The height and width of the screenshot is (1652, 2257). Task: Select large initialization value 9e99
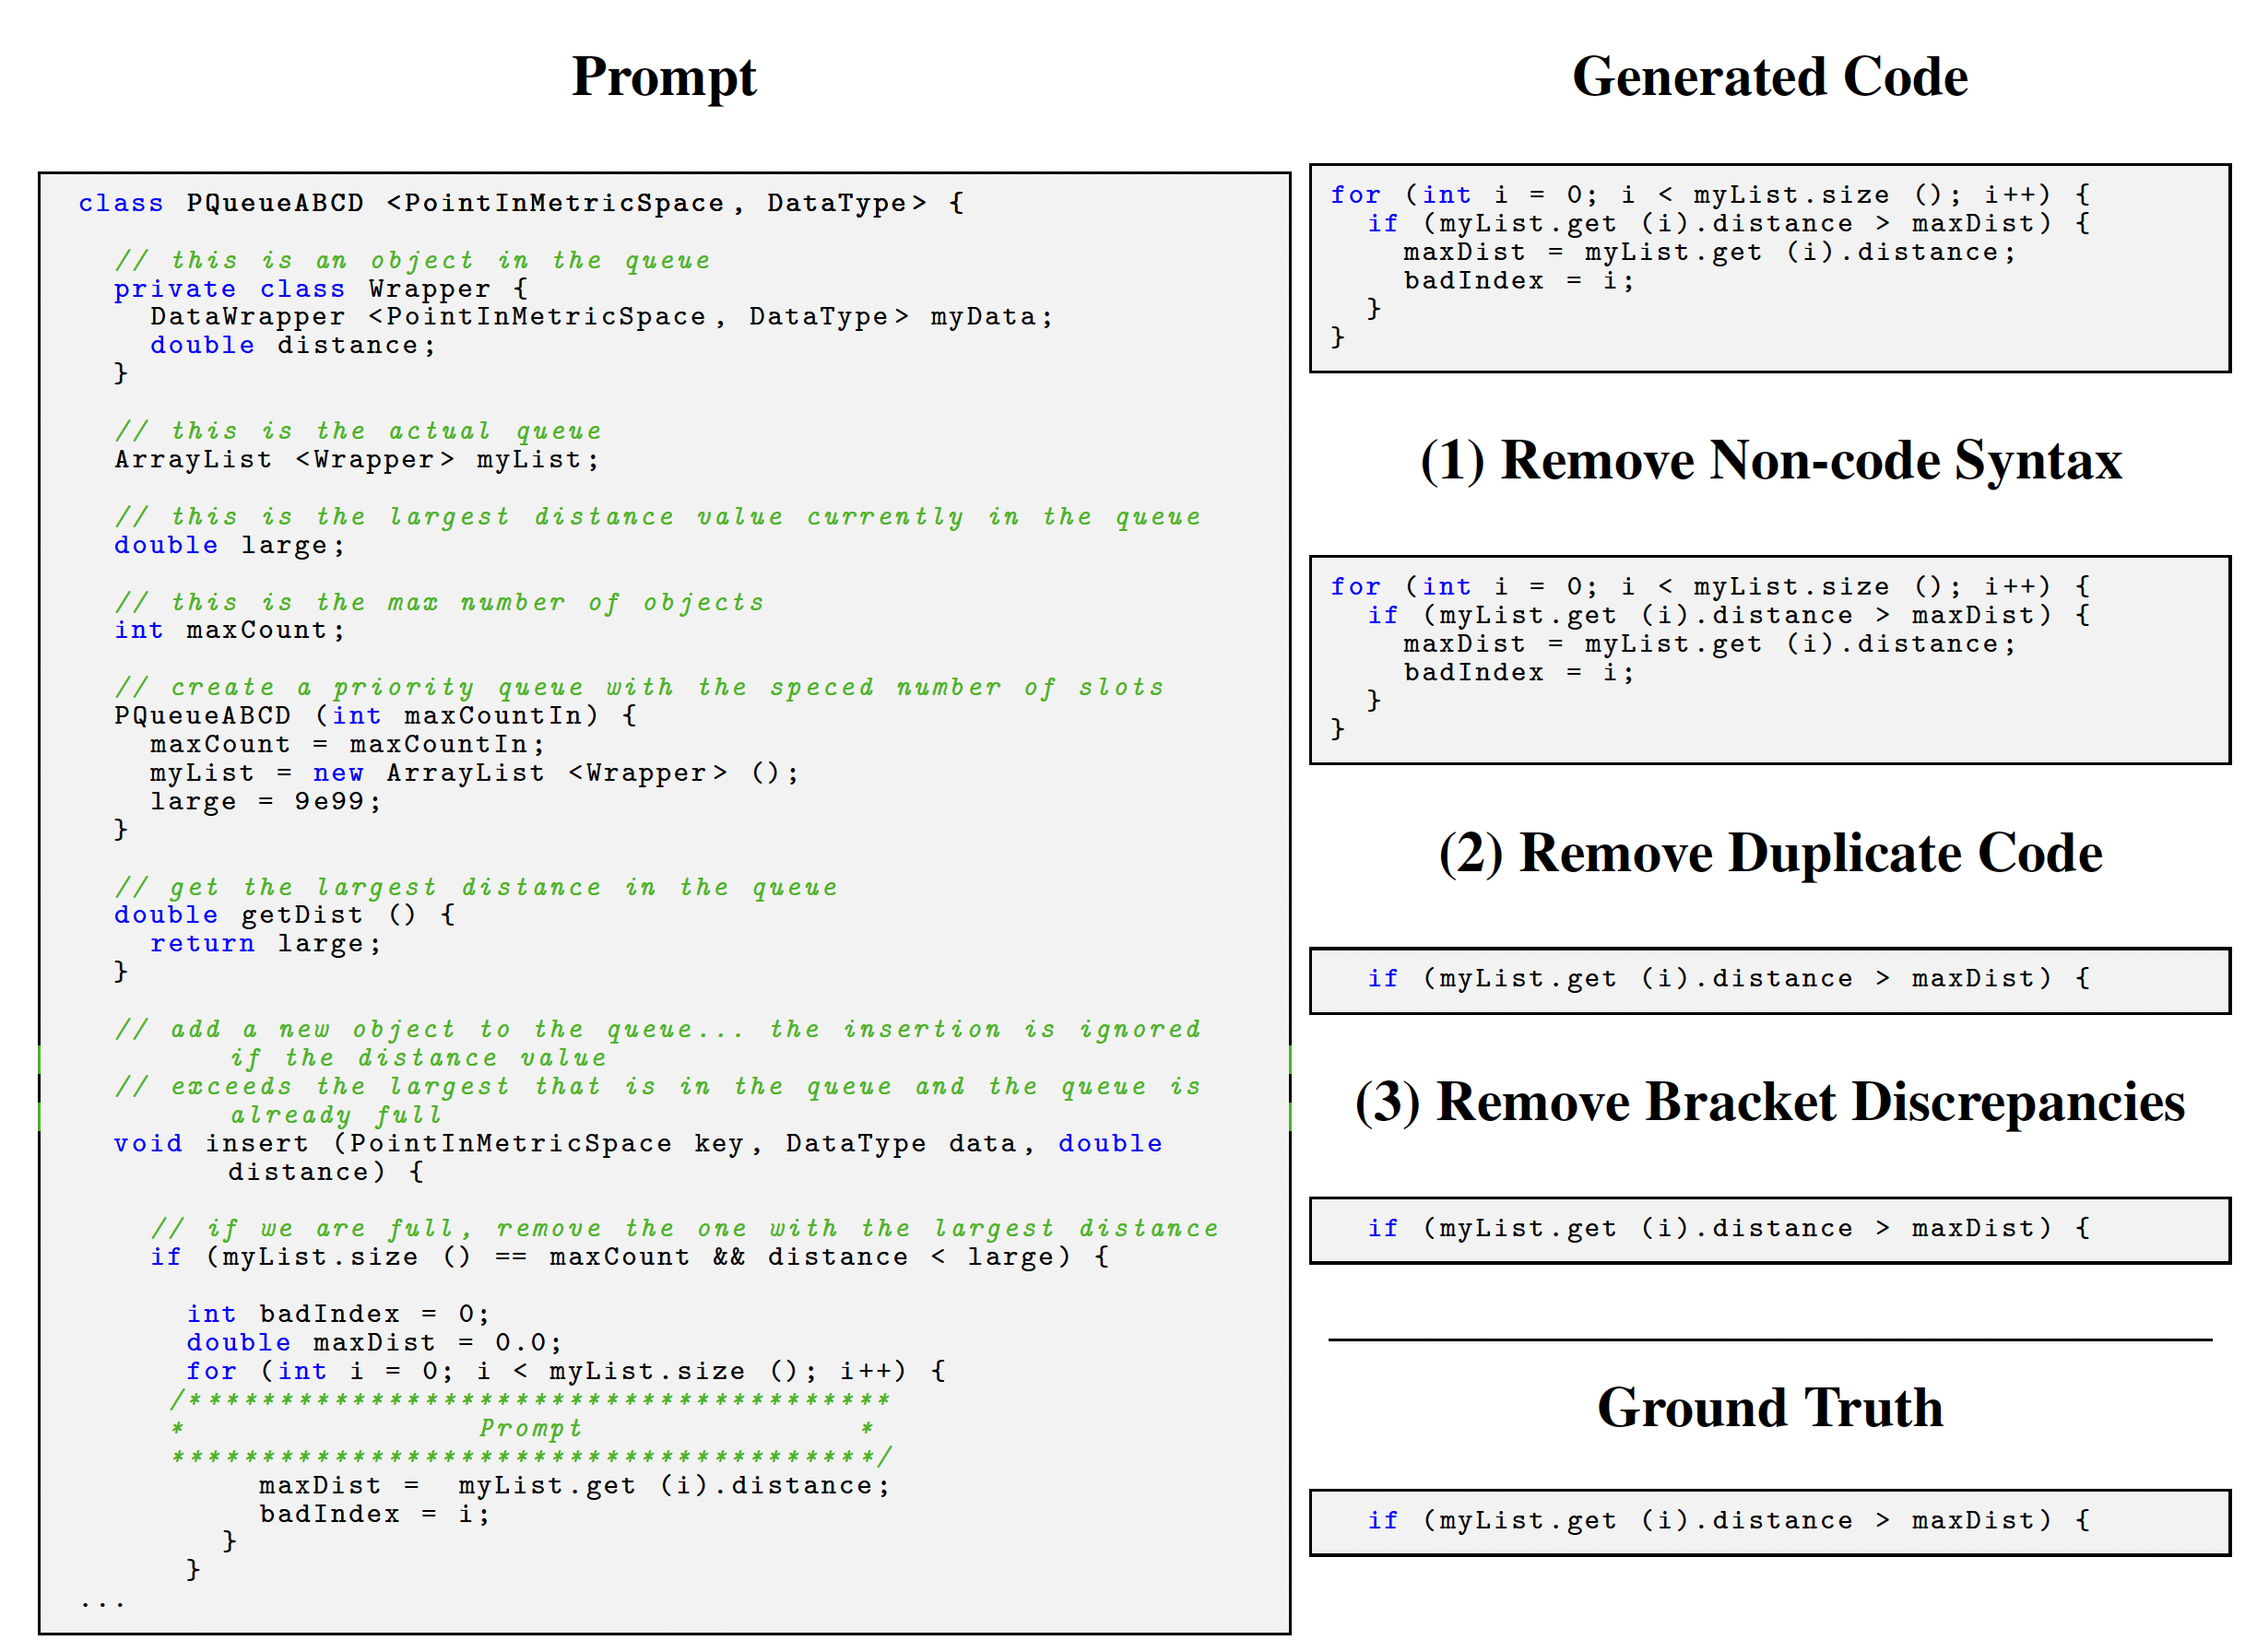[310, 804]
